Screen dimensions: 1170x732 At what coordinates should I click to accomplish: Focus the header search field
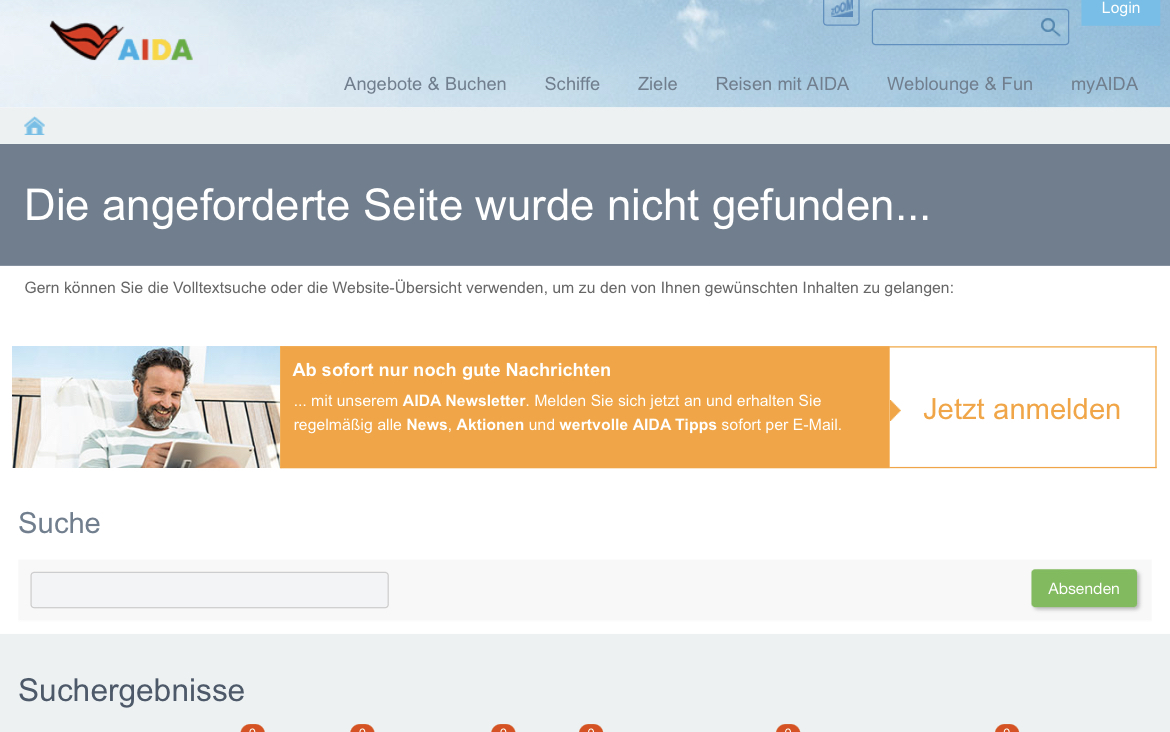[x=955, y=27]
